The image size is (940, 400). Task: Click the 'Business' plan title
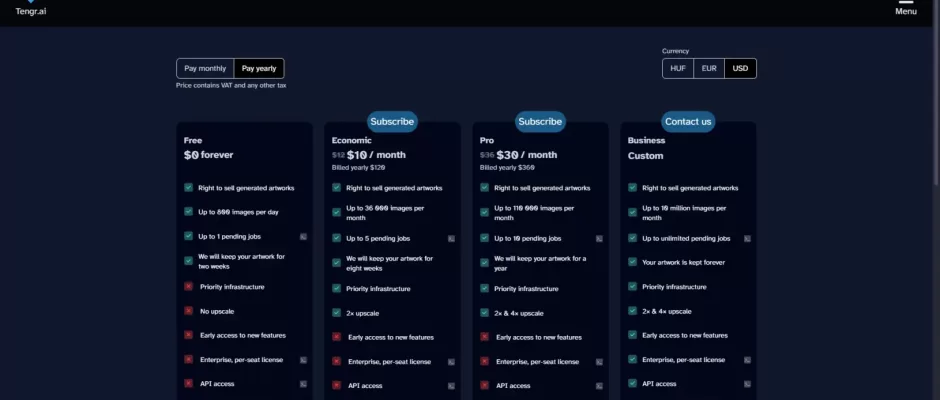coord(646,140)
